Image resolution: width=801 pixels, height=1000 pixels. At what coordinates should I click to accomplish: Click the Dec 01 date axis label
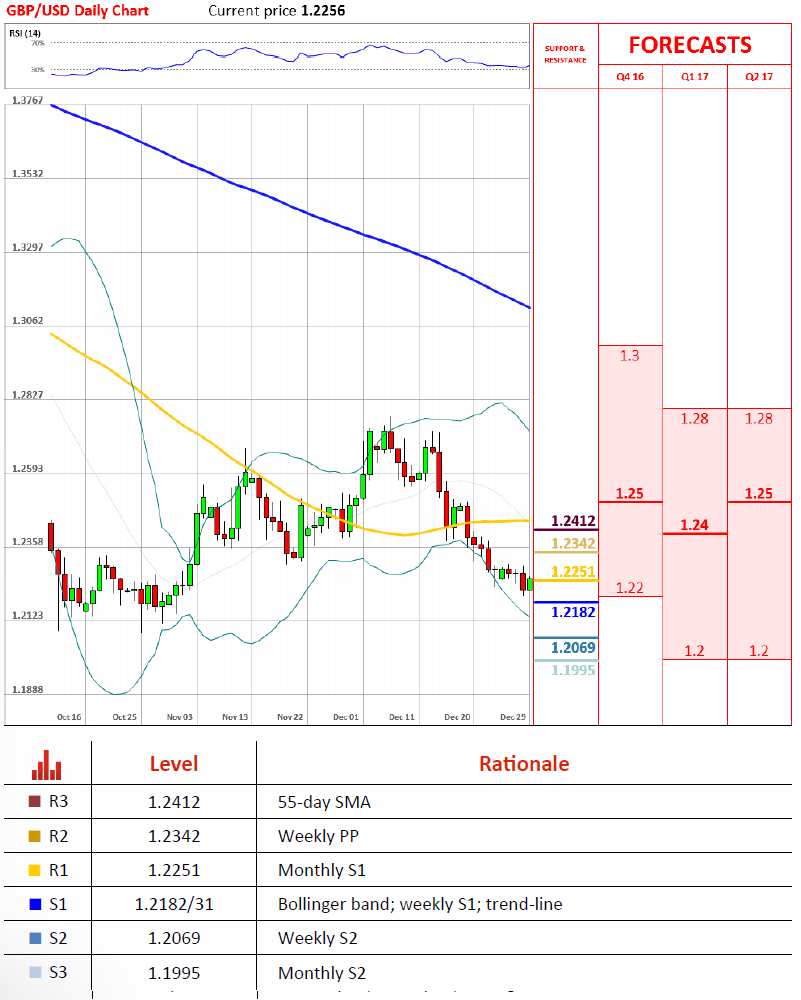(346, 717)
